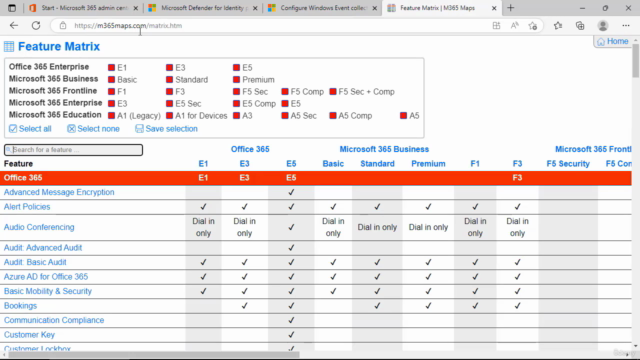The width and height of the screenshot is (640, 360).
Task: Go to Home link
Action: pyautogui.click(x=613, y=41)
